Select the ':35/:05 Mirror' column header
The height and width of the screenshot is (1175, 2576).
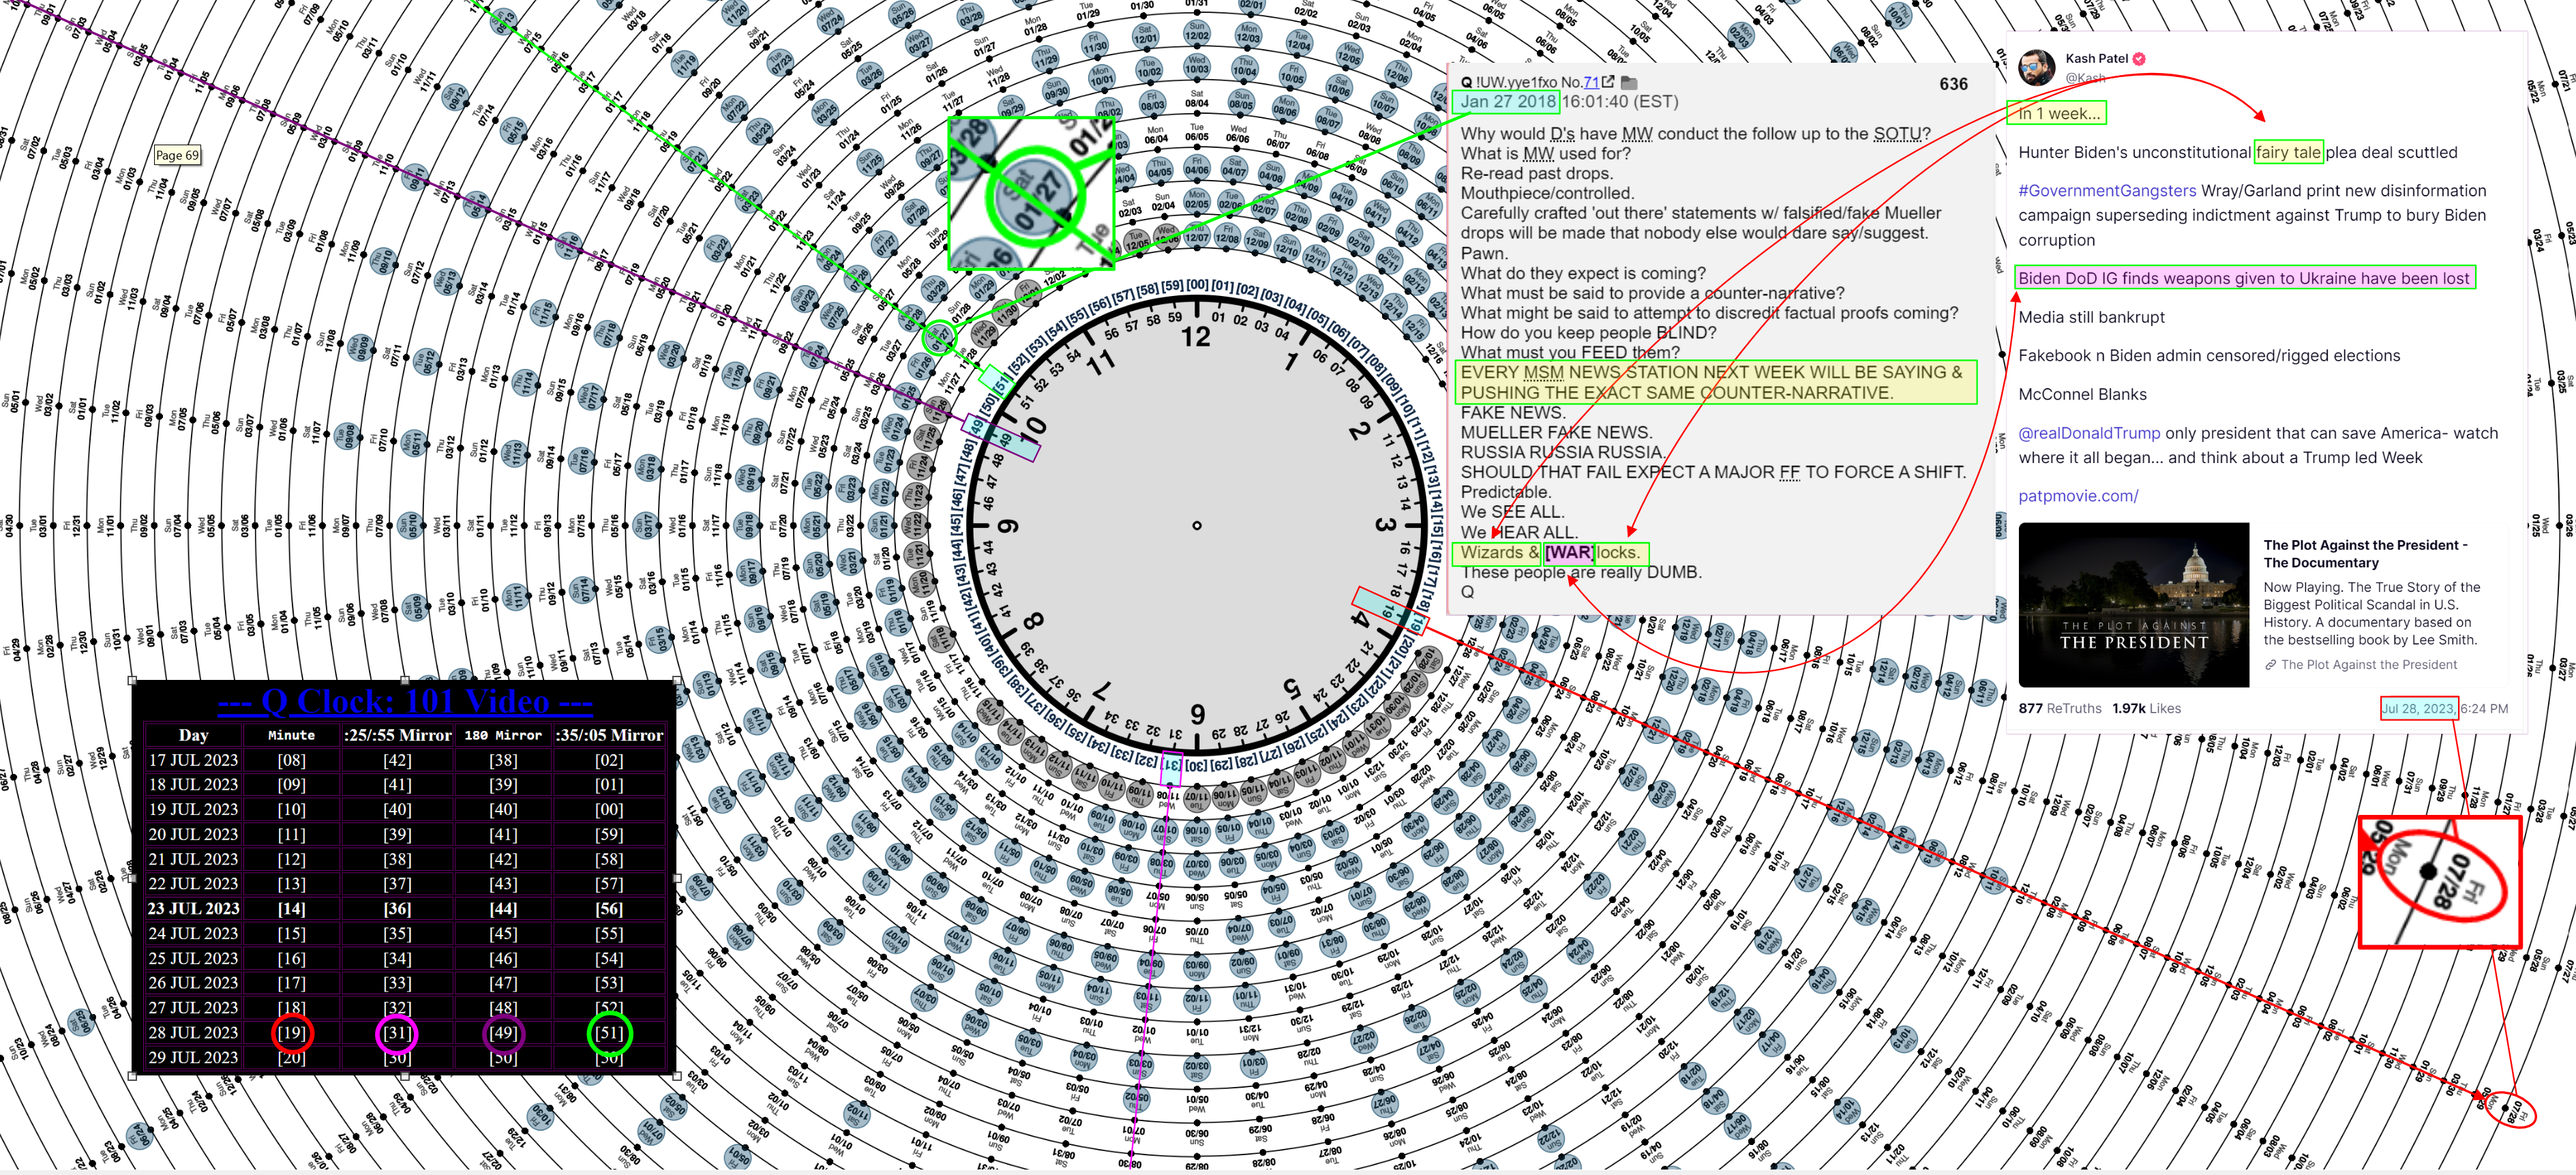point(609,735)
